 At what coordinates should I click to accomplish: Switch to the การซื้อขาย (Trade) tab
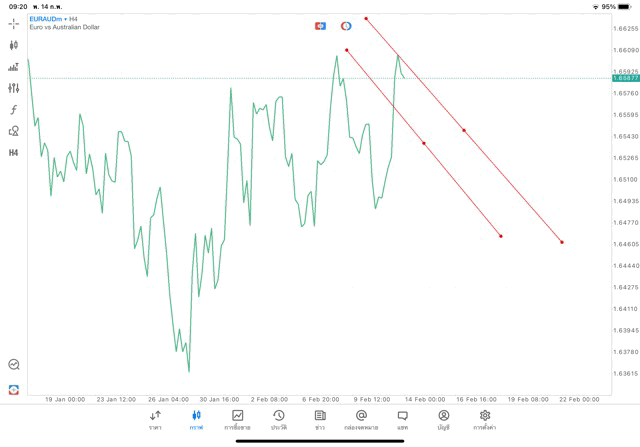click(x=238, y=419)
